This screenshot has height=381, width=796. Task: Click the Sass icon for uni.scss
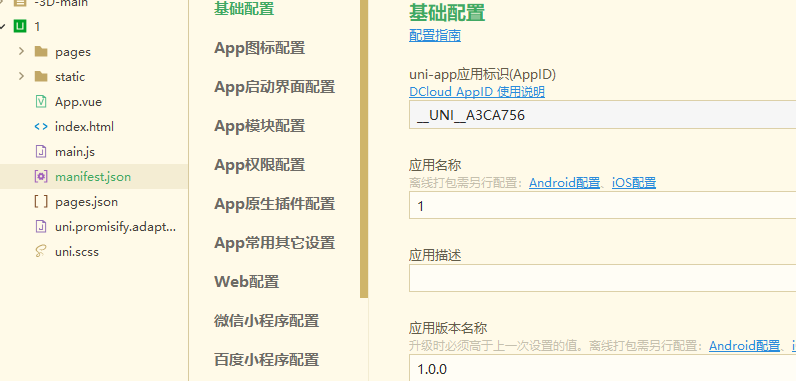[x=41, y=252]
